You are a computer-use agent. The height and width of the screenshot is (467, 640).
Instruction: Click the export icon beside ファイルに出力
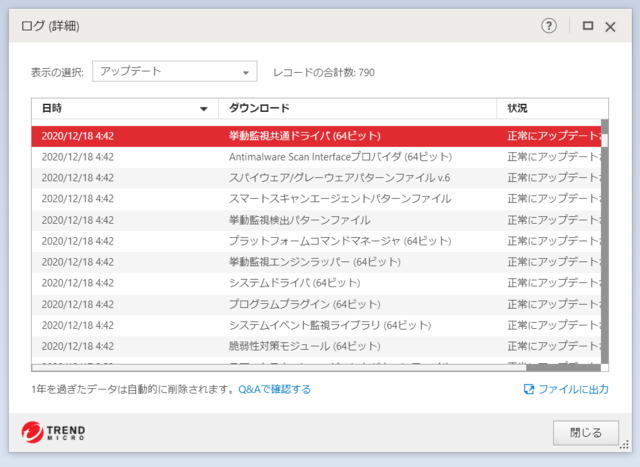tap(529, 389)
